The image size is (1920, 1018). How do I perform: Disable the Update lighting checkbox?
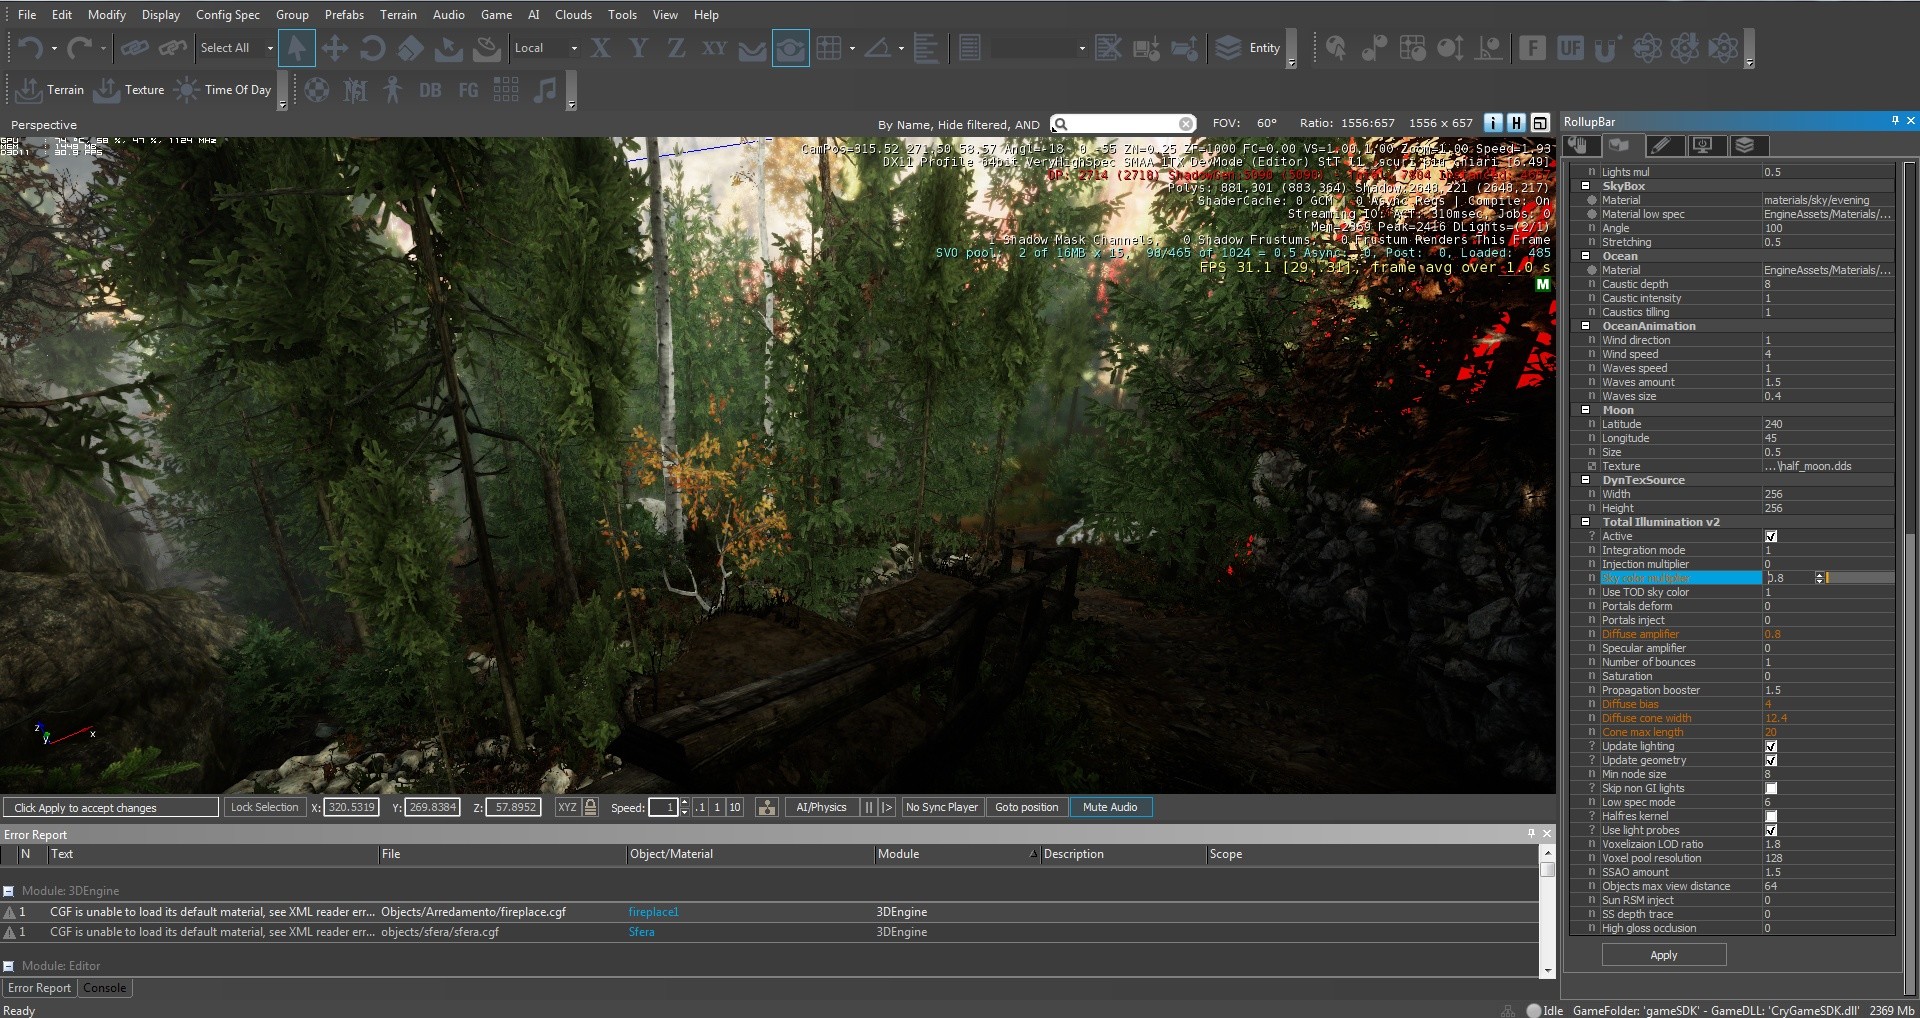1771,745
